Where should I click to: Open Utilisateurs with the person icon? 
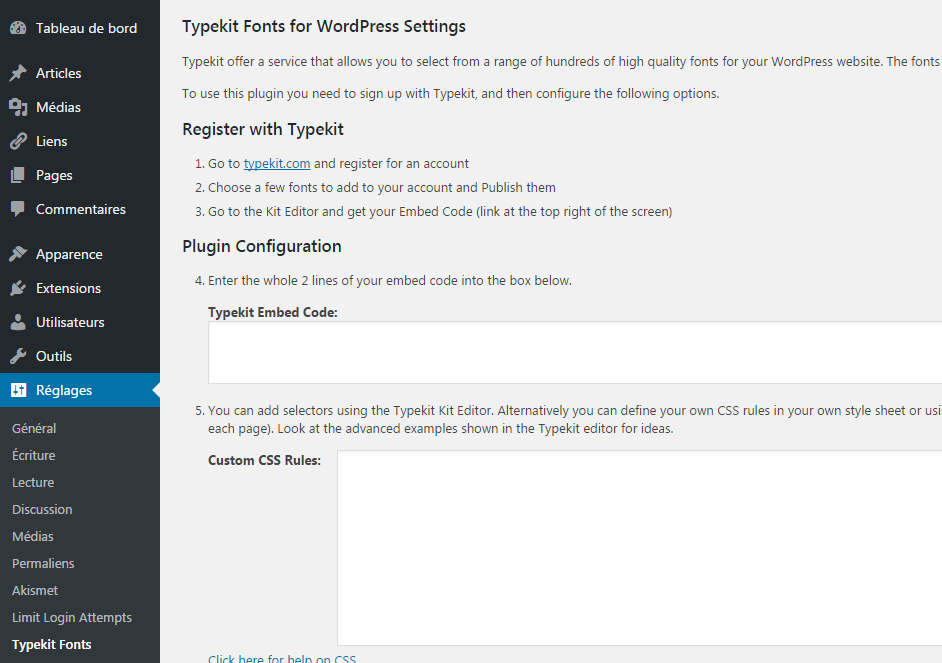pos(17,322)
